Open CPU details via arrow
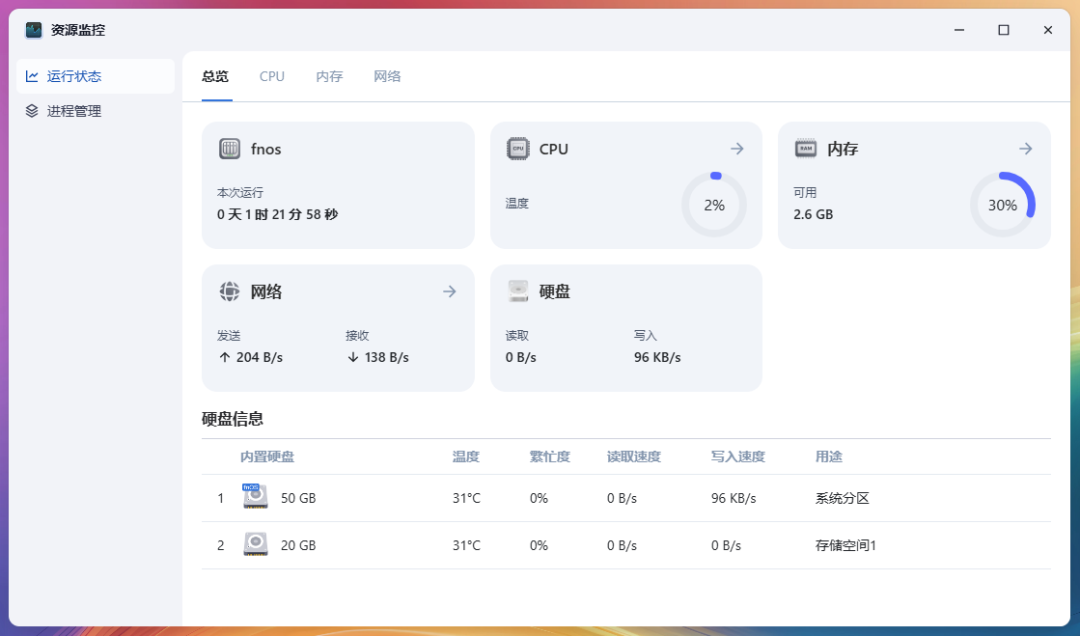This screenshot has width=1080, height=636. tap(737, 149)
